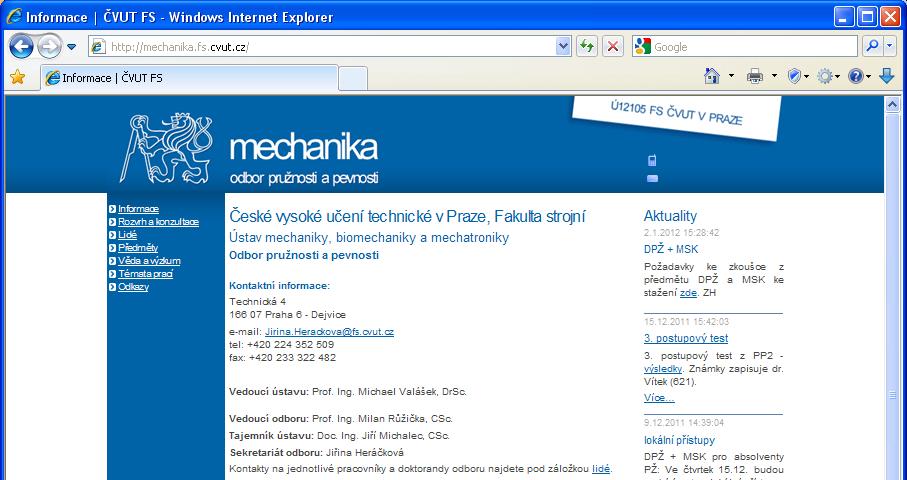907x480 pixels.
Task: Go back with the browser Back arrow
Action: pos(21,46)
